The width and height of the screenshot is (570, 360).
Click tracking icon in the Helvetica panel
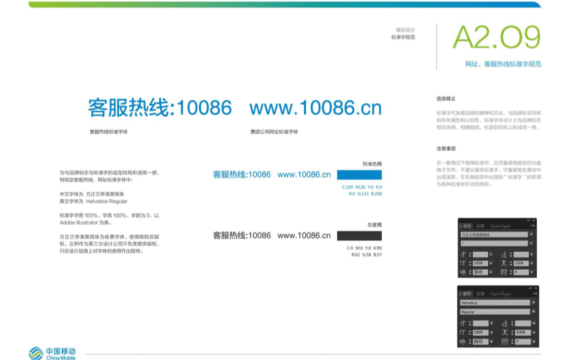pos(505,341)
